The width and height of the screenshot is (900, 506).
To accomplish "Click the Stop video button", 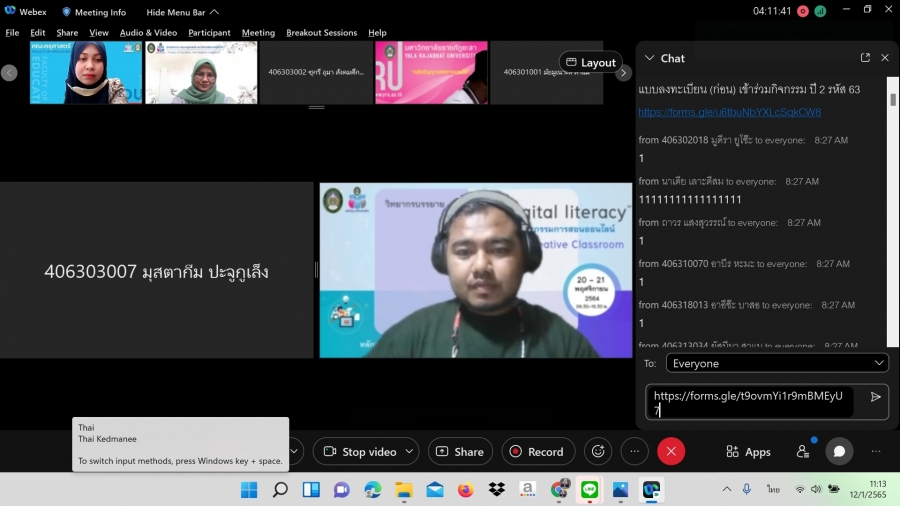I will tap(359, 452).
